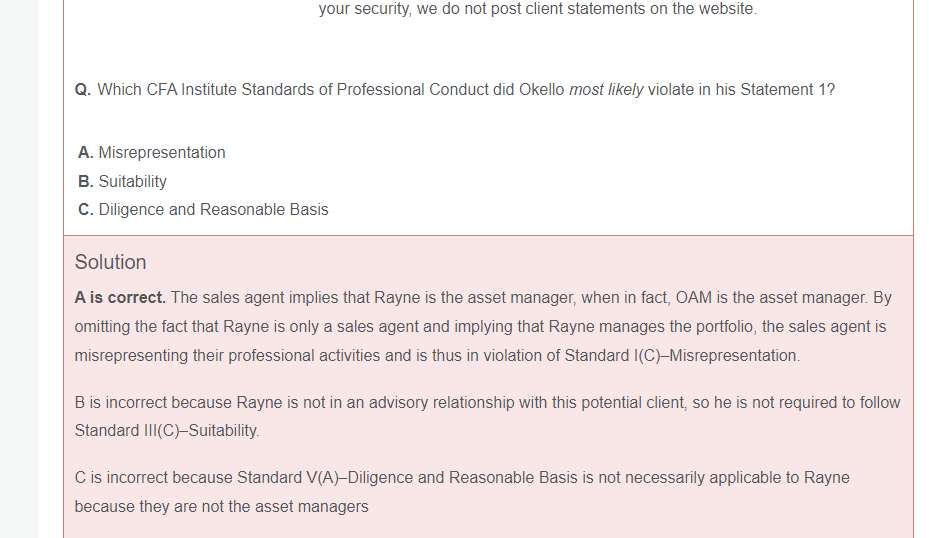Click "Standard I(C)–Misrepresentation" in the solution
Image resolution: width=929 pixels, height=538 pixels.
coord(681,356)
